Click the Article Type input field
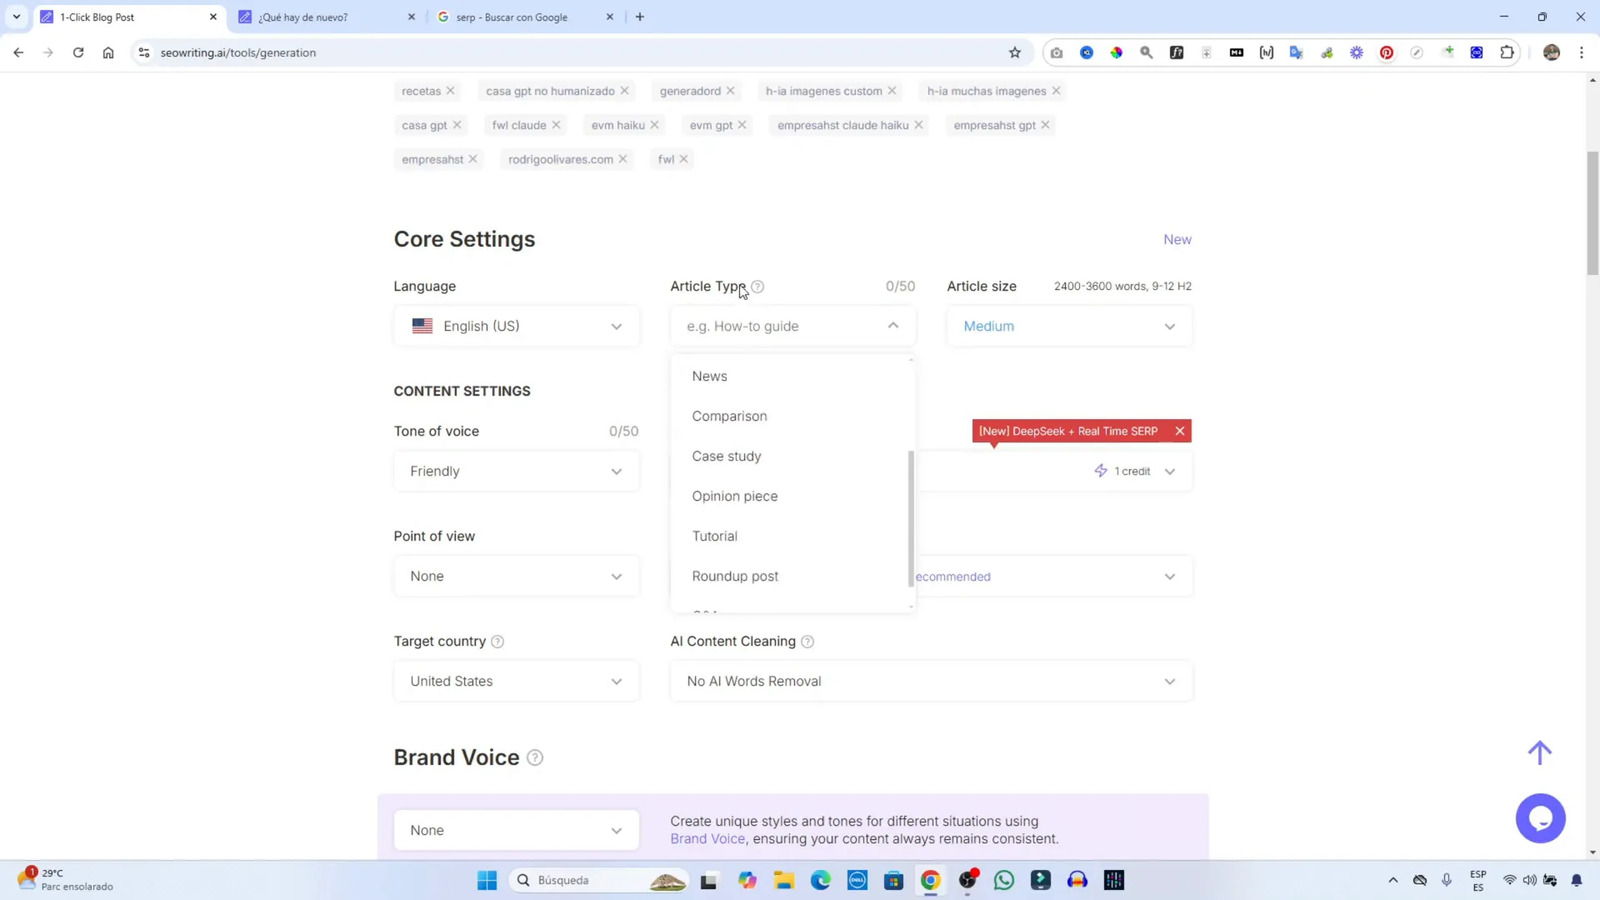This screenshot has height=900, width=1600. 780,326
